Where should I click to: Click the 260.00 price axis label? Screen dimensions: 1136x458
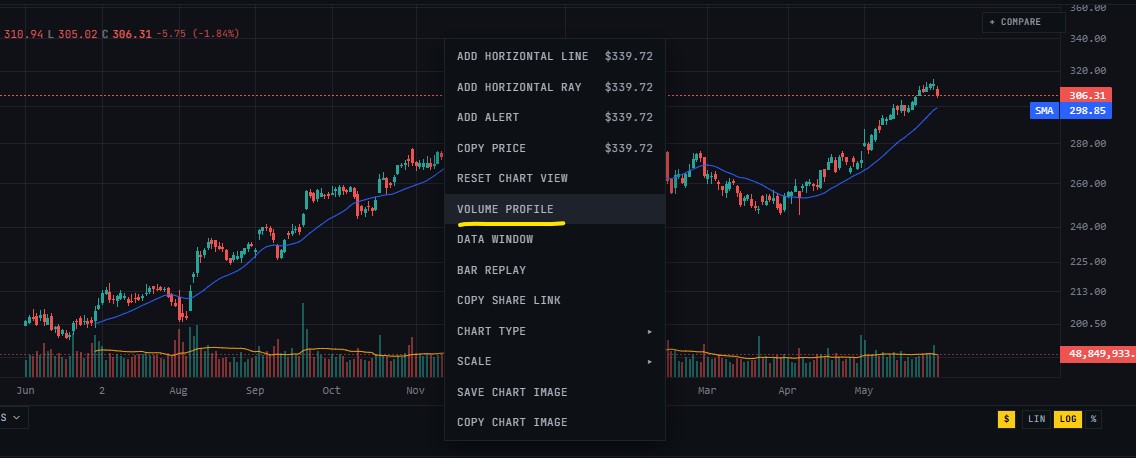[x=1088, y=183]
